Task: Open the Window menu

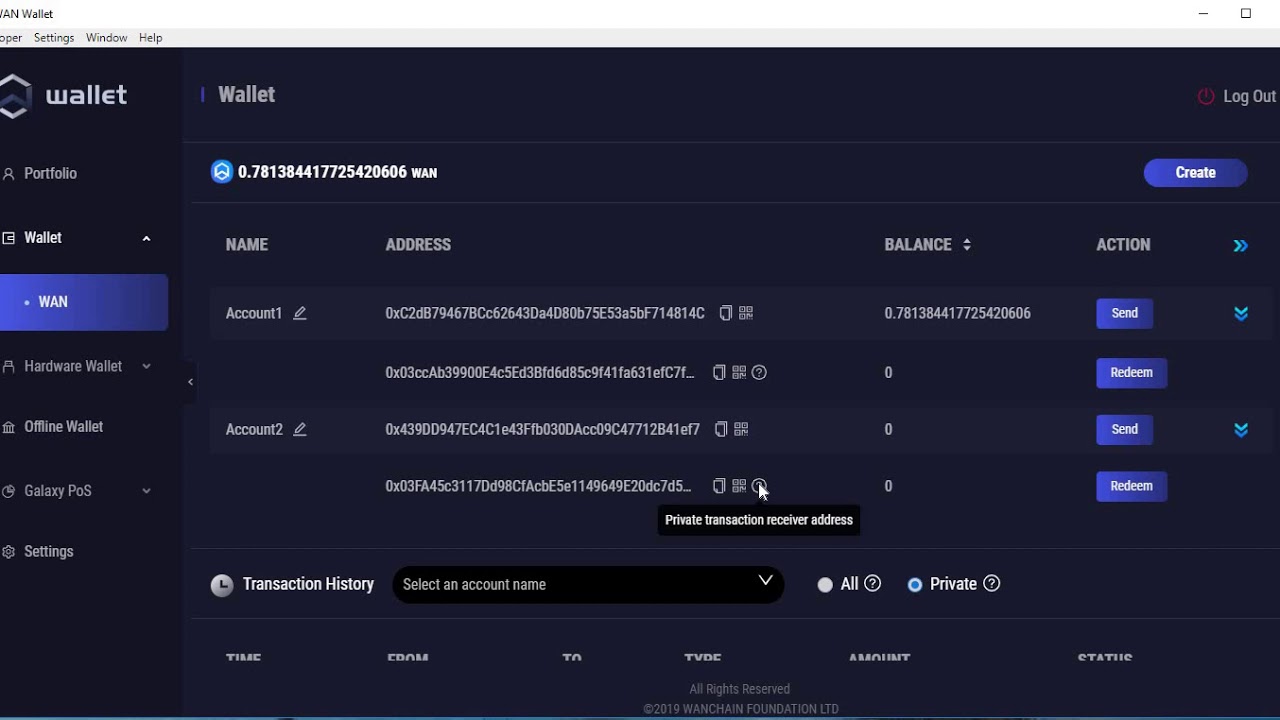Action: point(106,37)
